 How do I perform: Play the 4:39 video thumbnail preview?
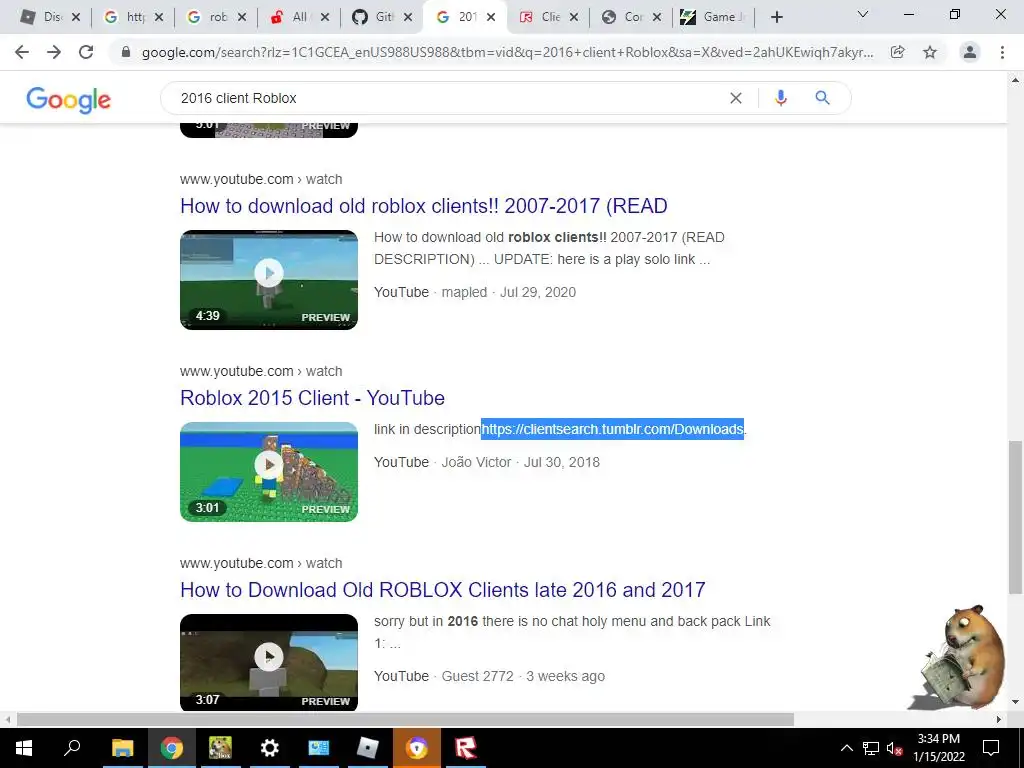click(269, 280)
